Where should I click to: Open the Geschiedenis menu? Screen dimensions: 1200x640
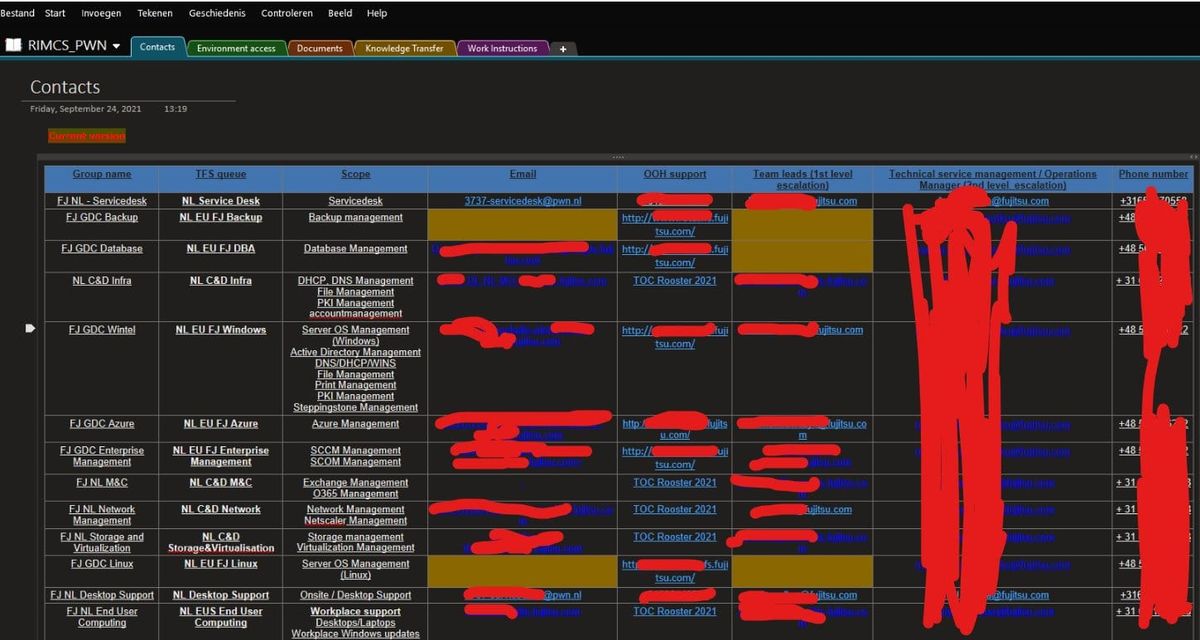(x=216, y=13)
